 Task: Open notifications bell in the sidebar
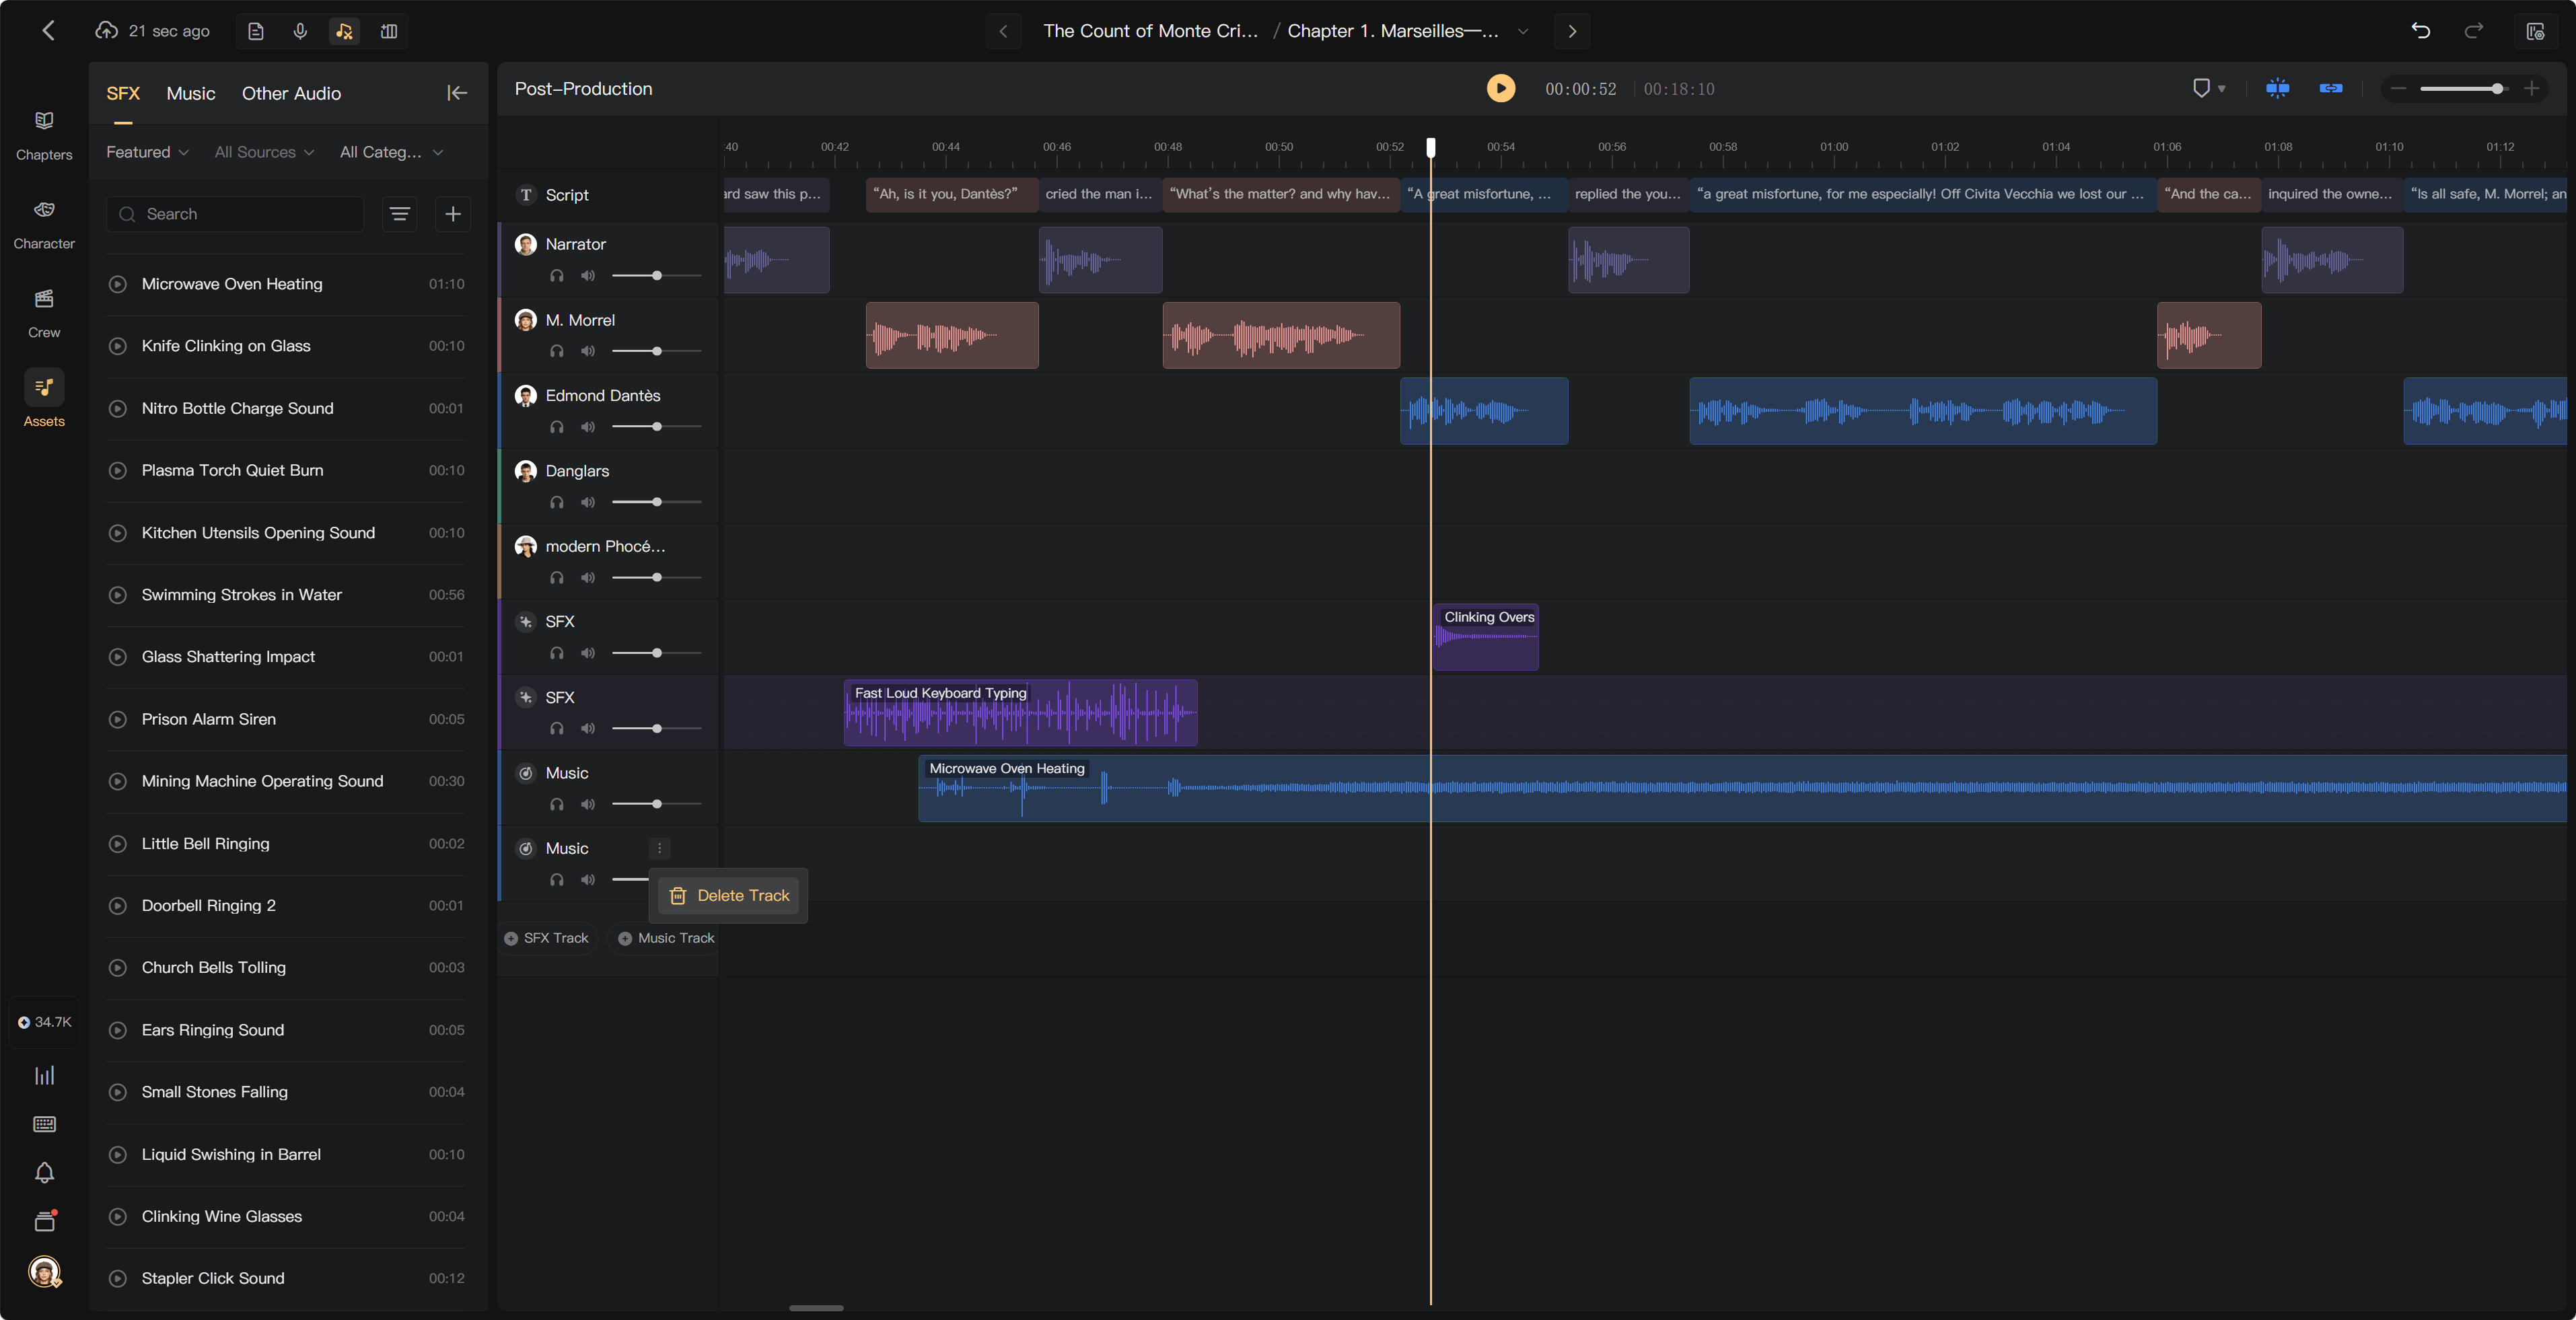coord(44,1172)
